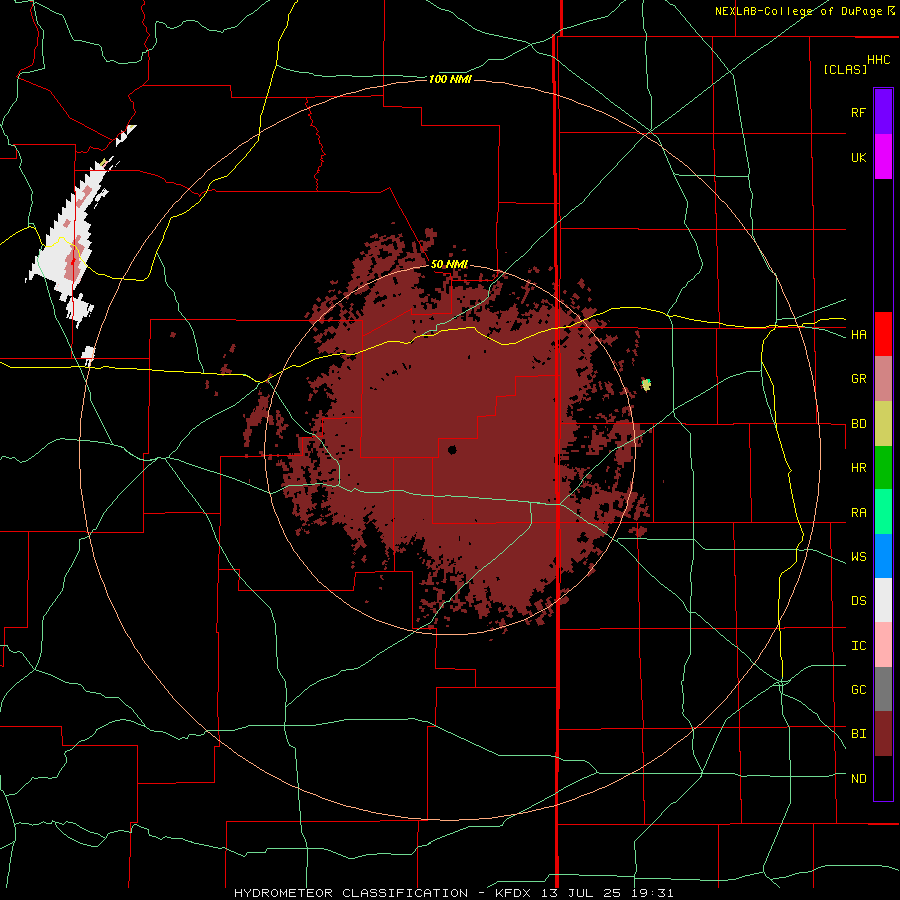
Task: Click the "KFDX" radar site identifier
Action: [514, 893]
